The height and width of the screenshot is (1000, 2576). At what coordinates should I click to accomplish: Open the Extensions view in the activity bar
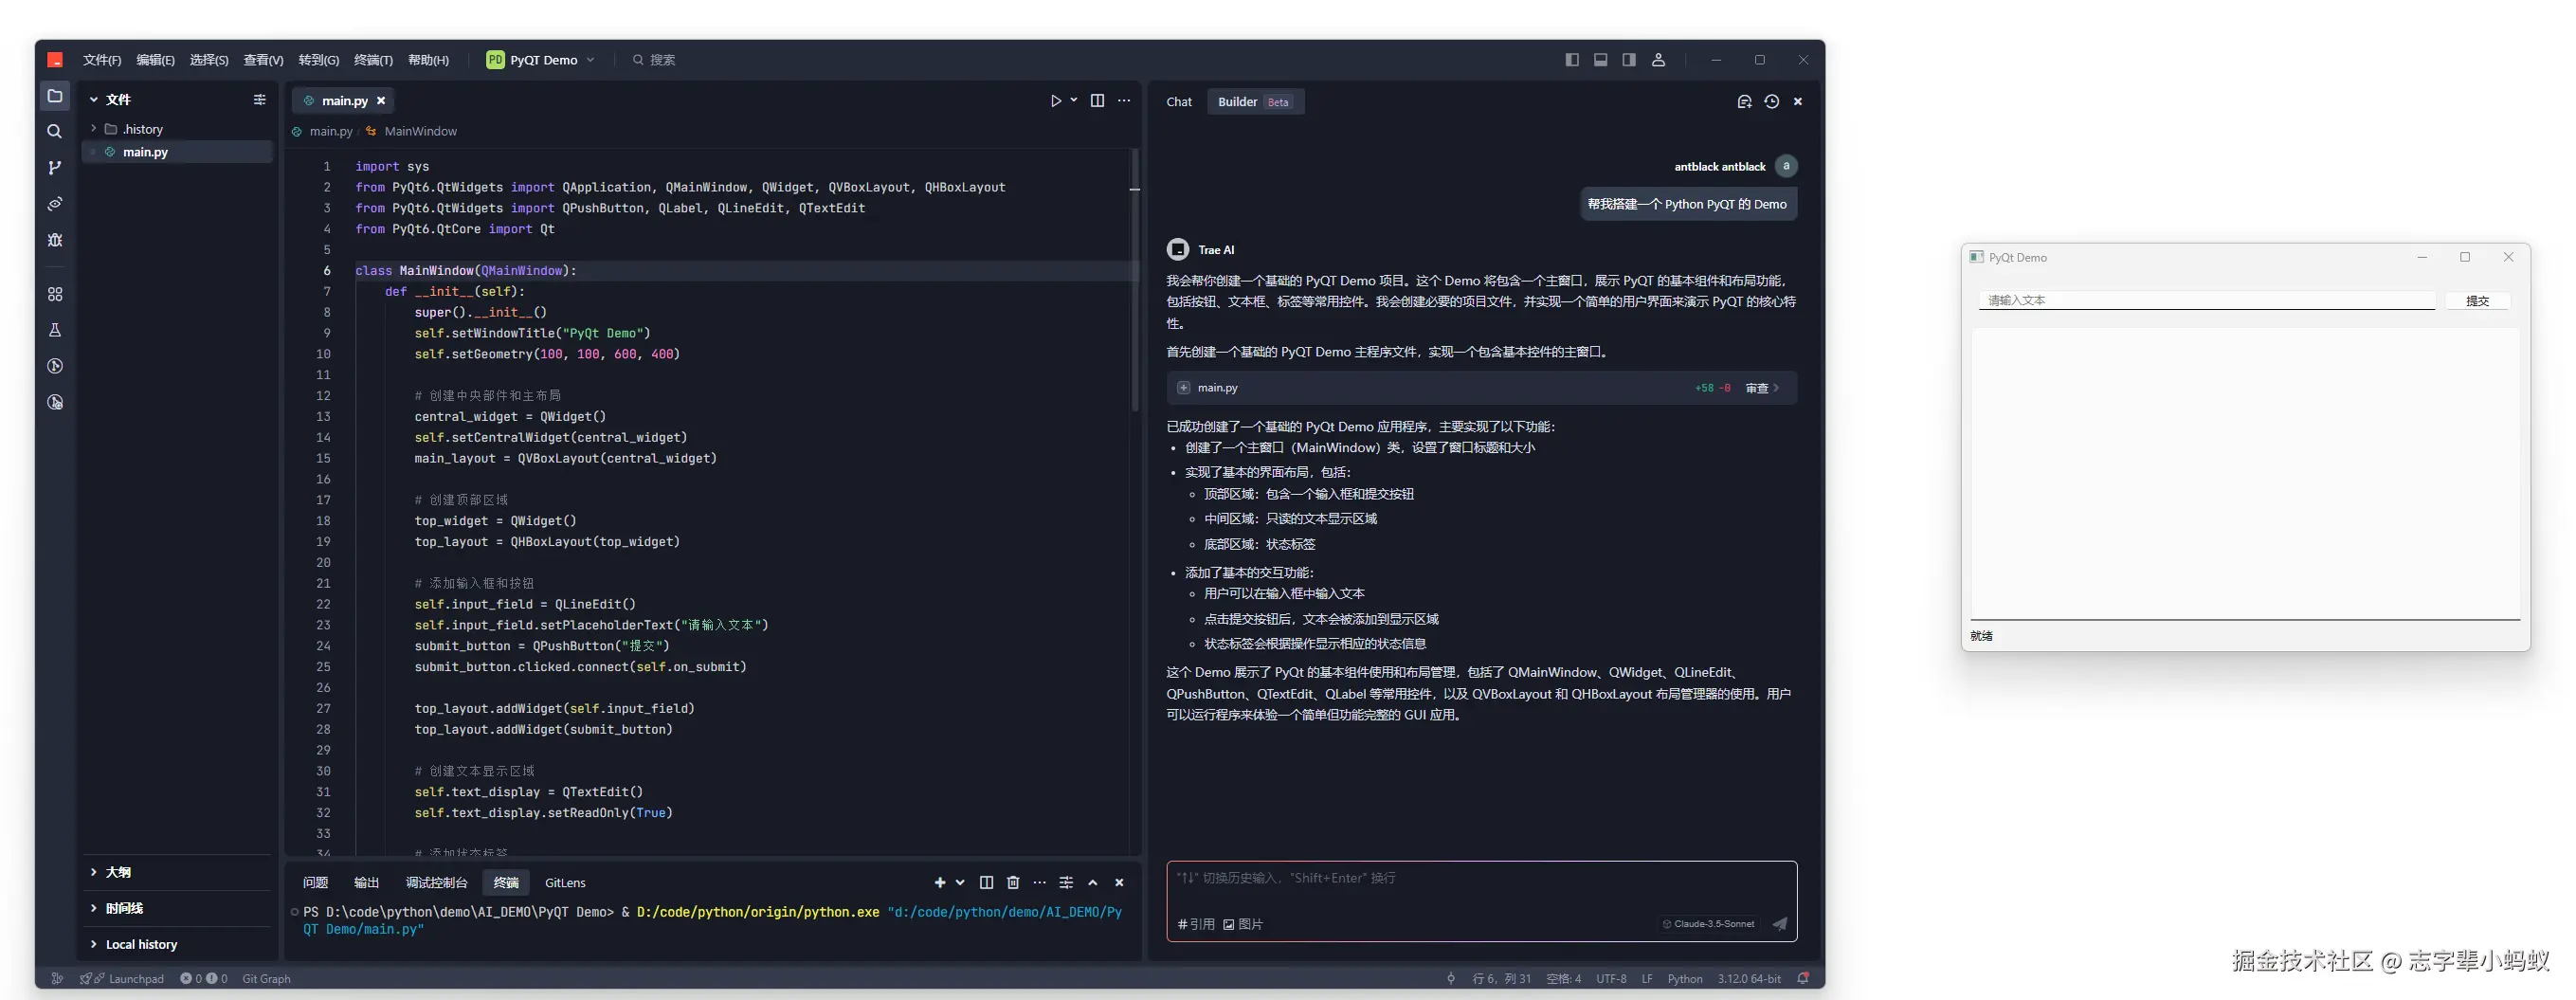[55, 294]
